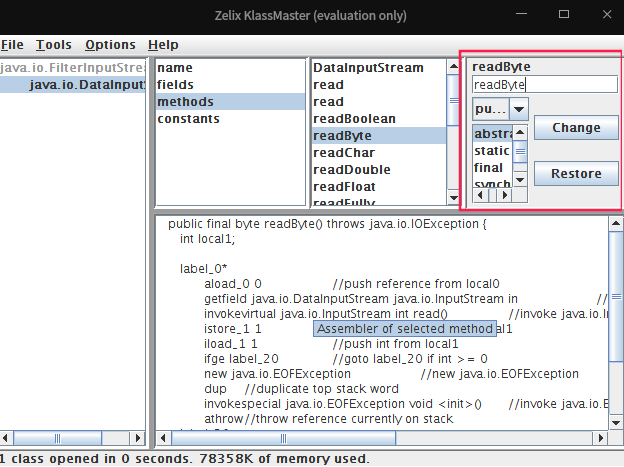Click modifier list scroll-right arrow
This screenshot has width=624, height=467.
[505, 195]
